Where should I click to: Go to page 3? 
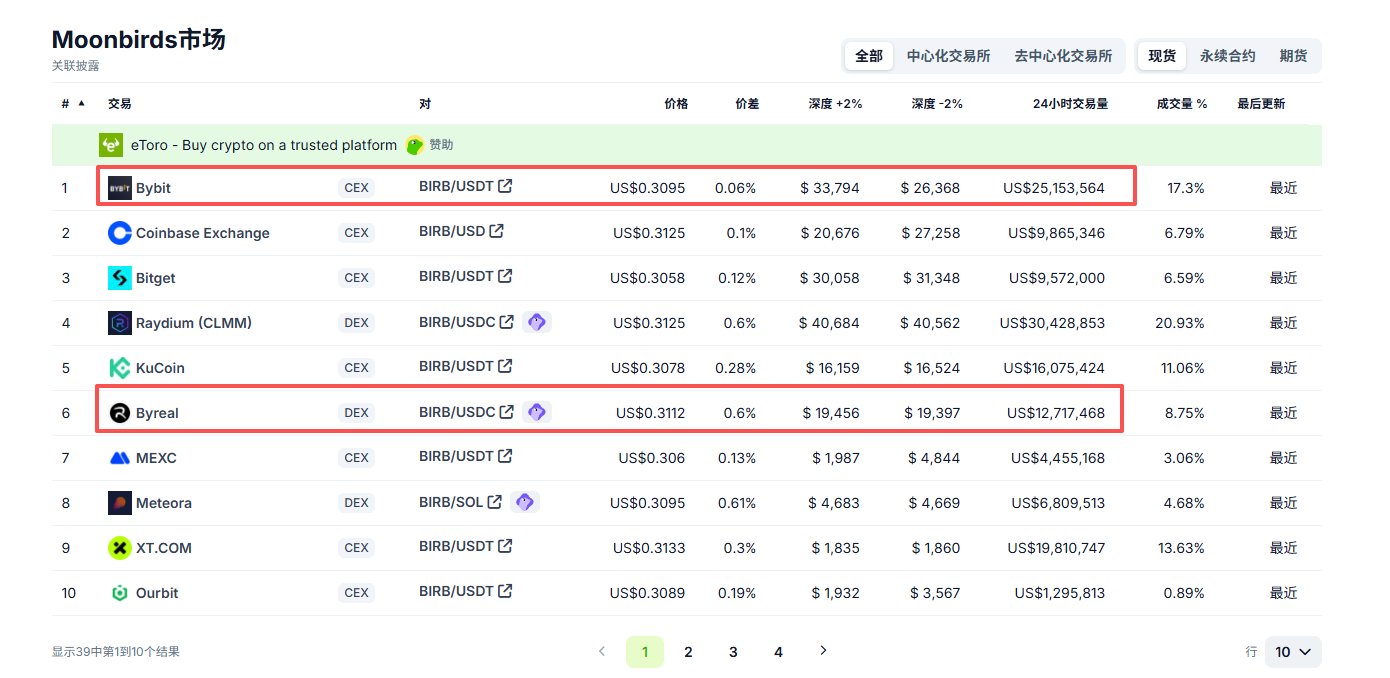[733, 652]
